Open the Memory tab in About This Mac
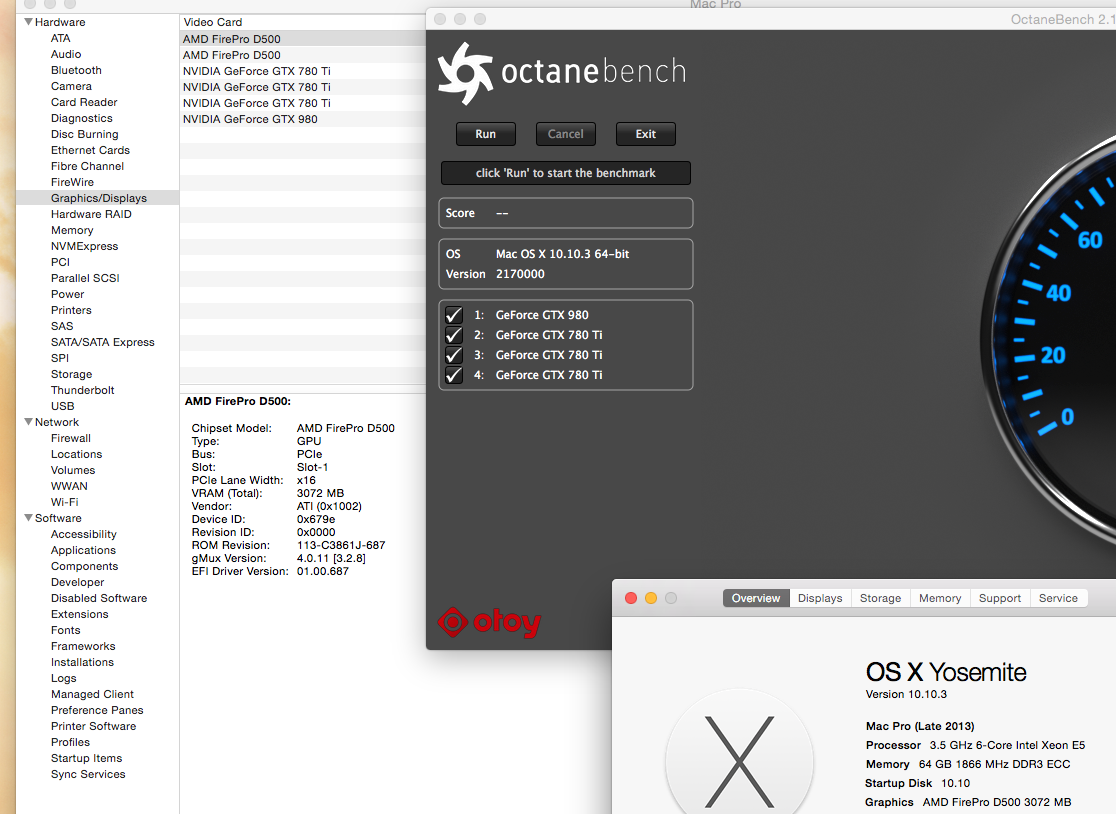This screenshot has height=814, width=1116. click(x=939, y=598)
